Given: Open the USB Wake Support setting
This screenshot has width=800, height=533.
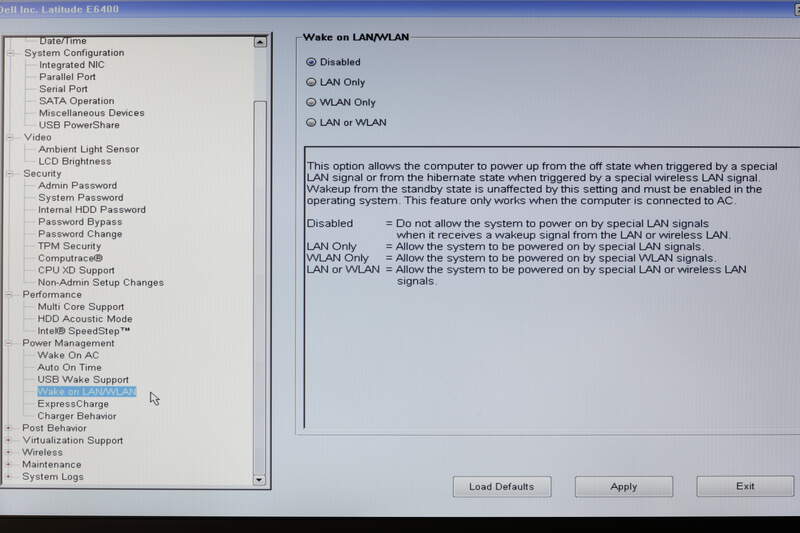Looking at the screenshot, I should (x=83, y=379).
